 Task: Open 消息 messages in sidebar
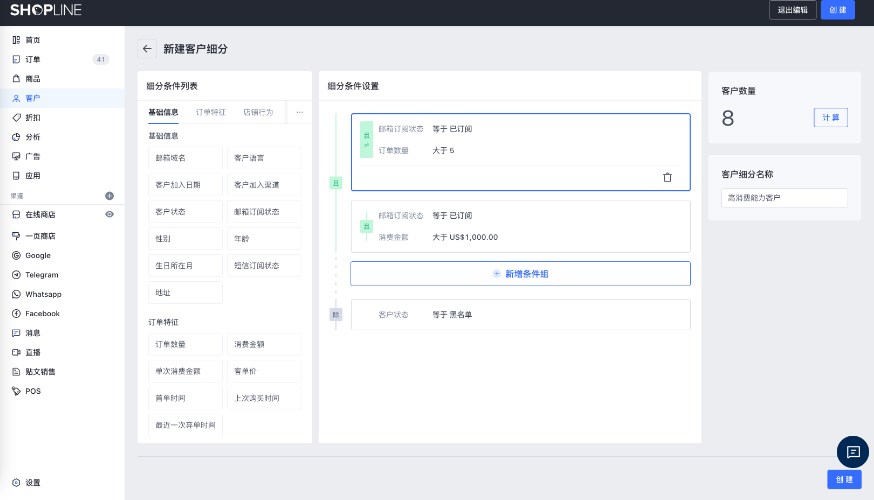32,333
